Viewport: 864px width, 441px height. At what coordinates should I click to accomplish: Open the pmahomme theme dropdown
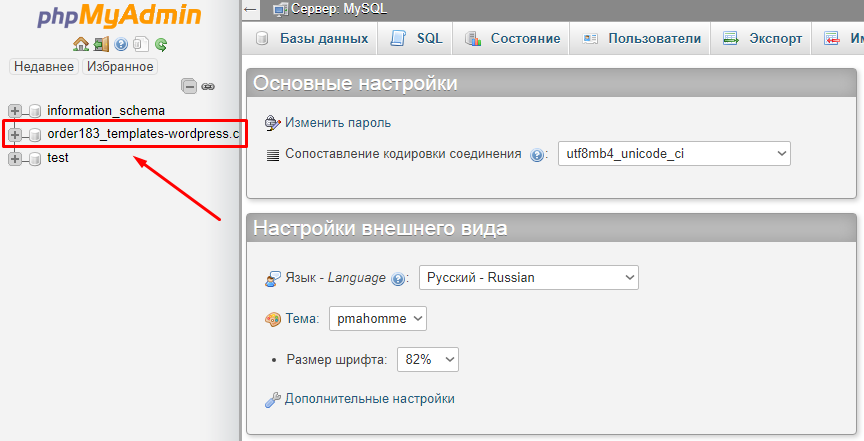click(377, 319)
